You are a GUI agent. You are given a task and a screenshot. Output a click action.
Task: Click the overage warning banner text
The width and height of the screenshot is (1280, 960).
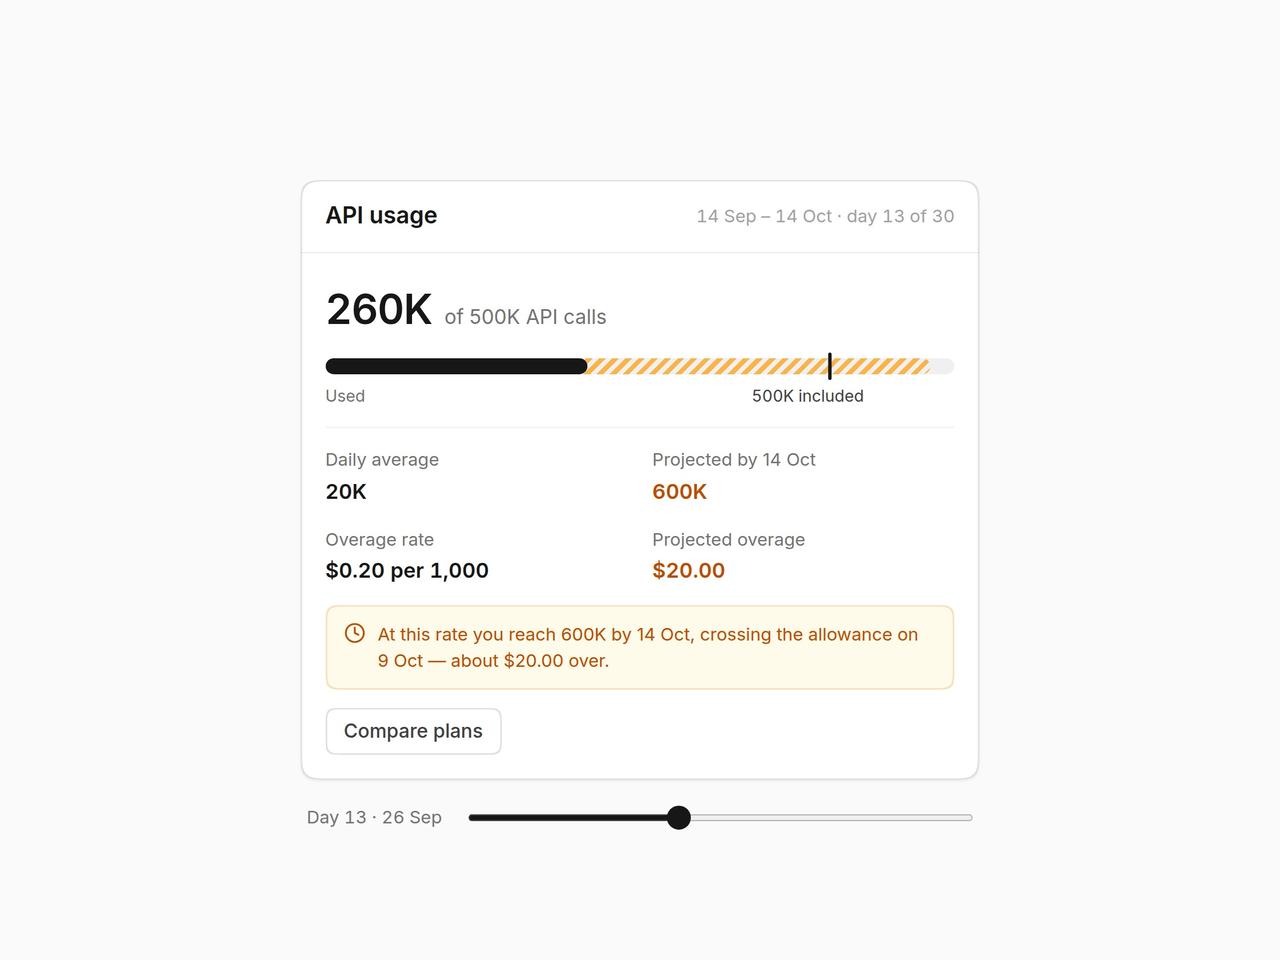[x=648, y=647]
